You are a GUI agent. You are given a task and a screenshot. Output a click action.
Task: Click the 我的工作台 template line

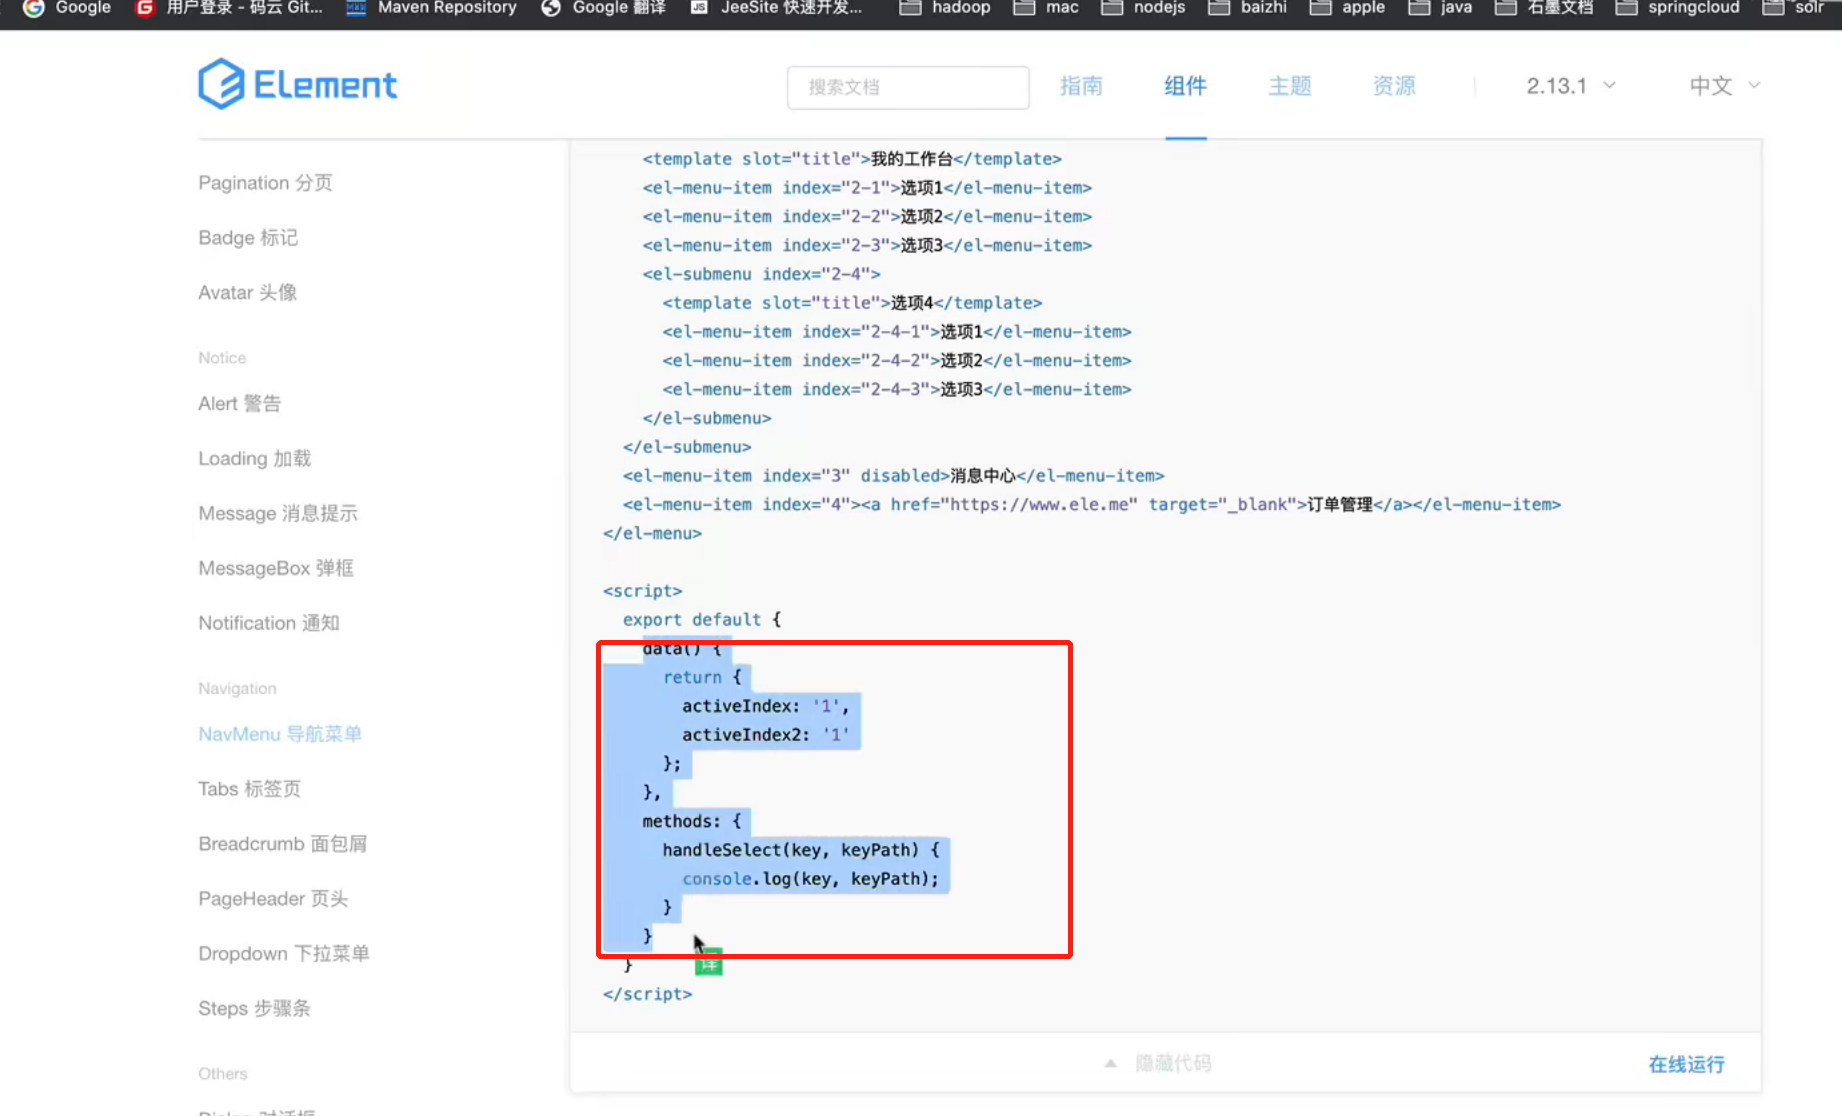[852, 159]
